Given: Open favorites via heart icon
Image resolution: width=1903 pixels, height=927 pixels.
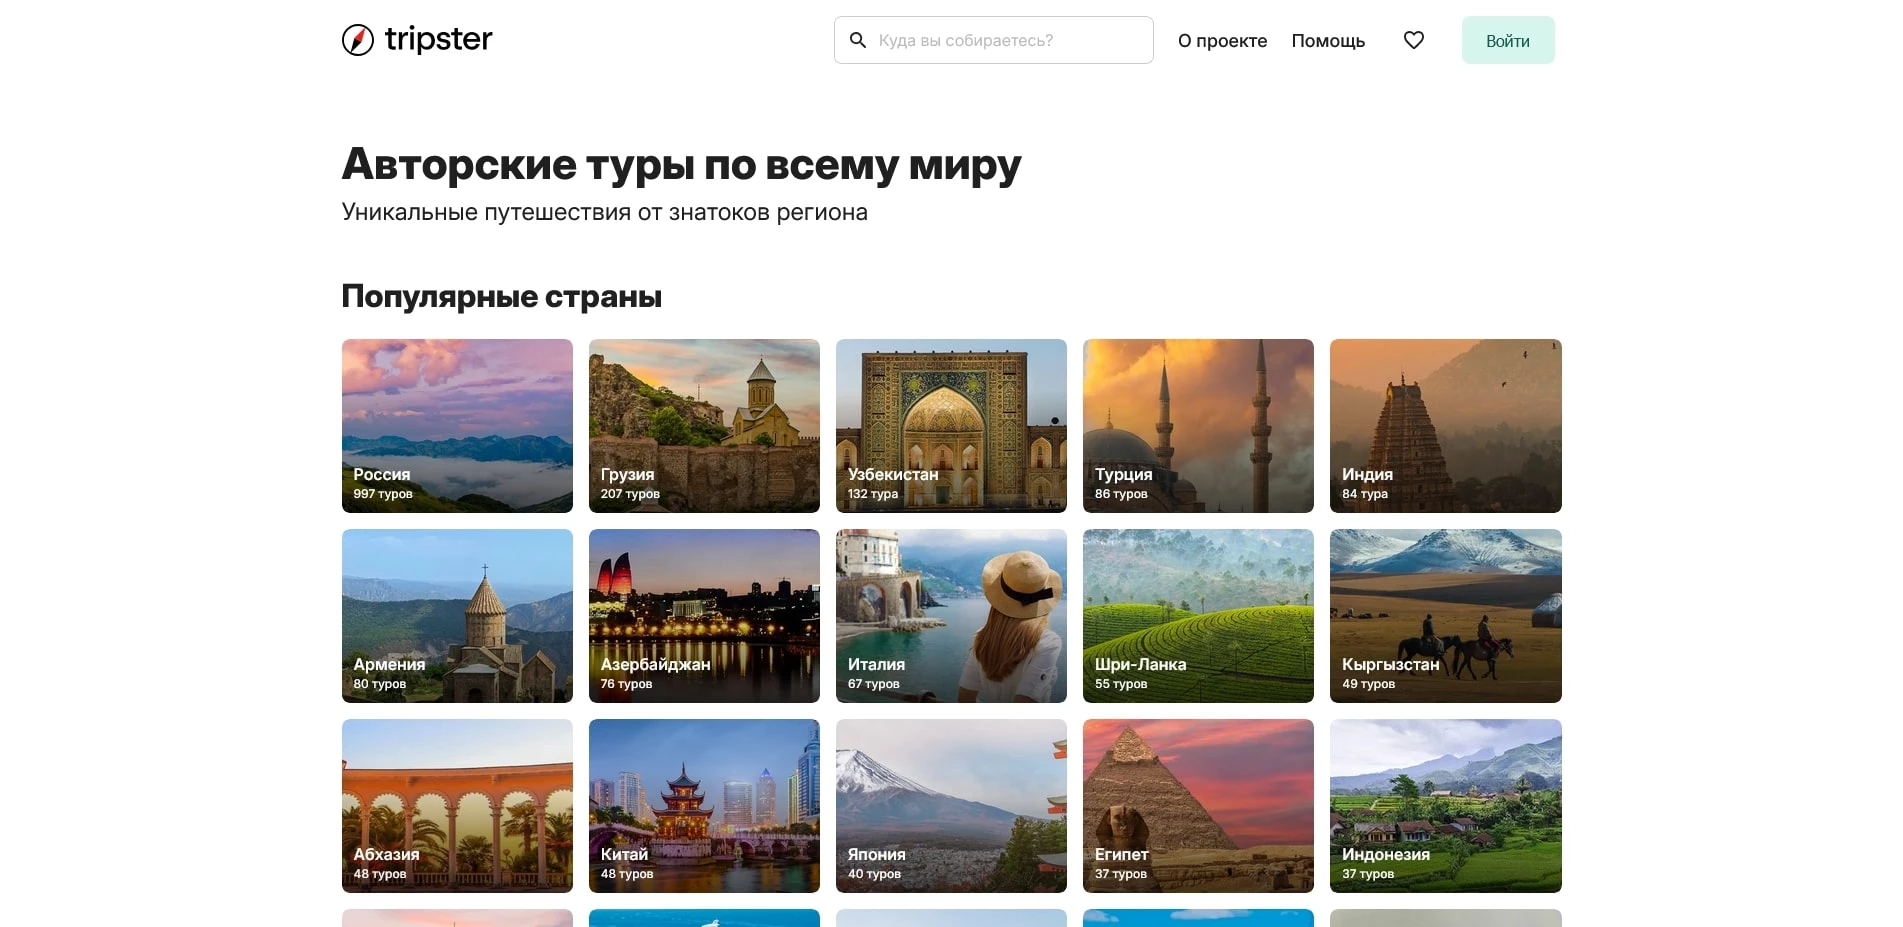Looking at the screenshot, I should tap(1413, 40).
